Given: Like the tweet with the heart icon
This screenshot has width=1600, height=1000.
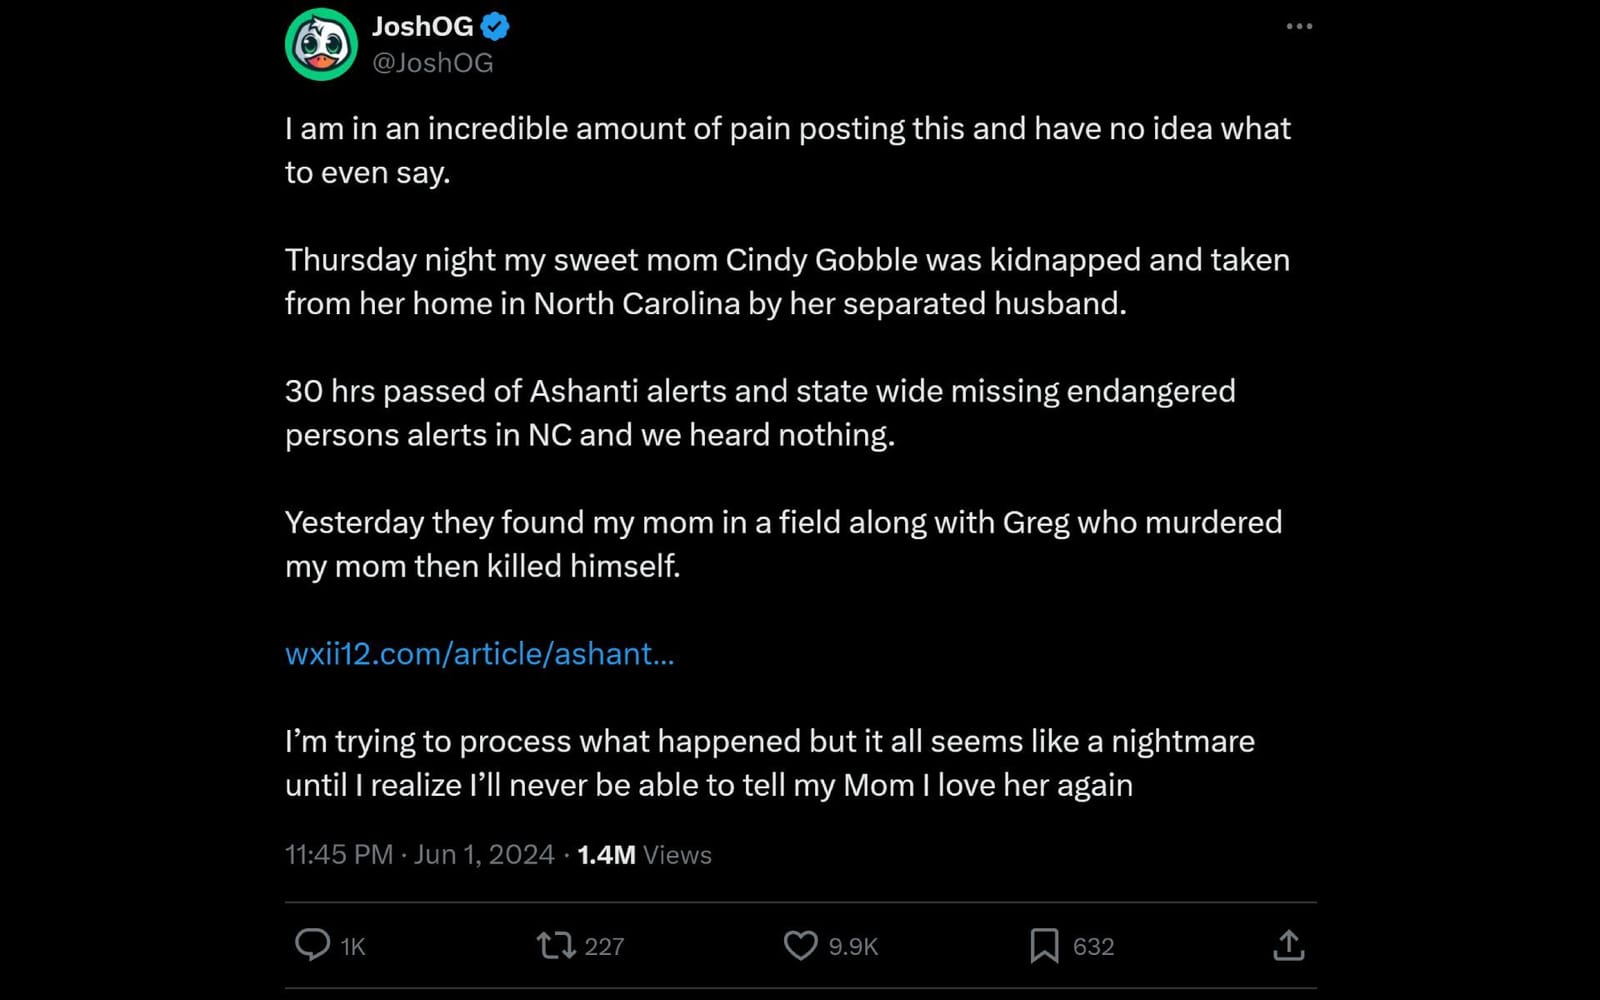Looking at the screenshot, I should [801, 944].
